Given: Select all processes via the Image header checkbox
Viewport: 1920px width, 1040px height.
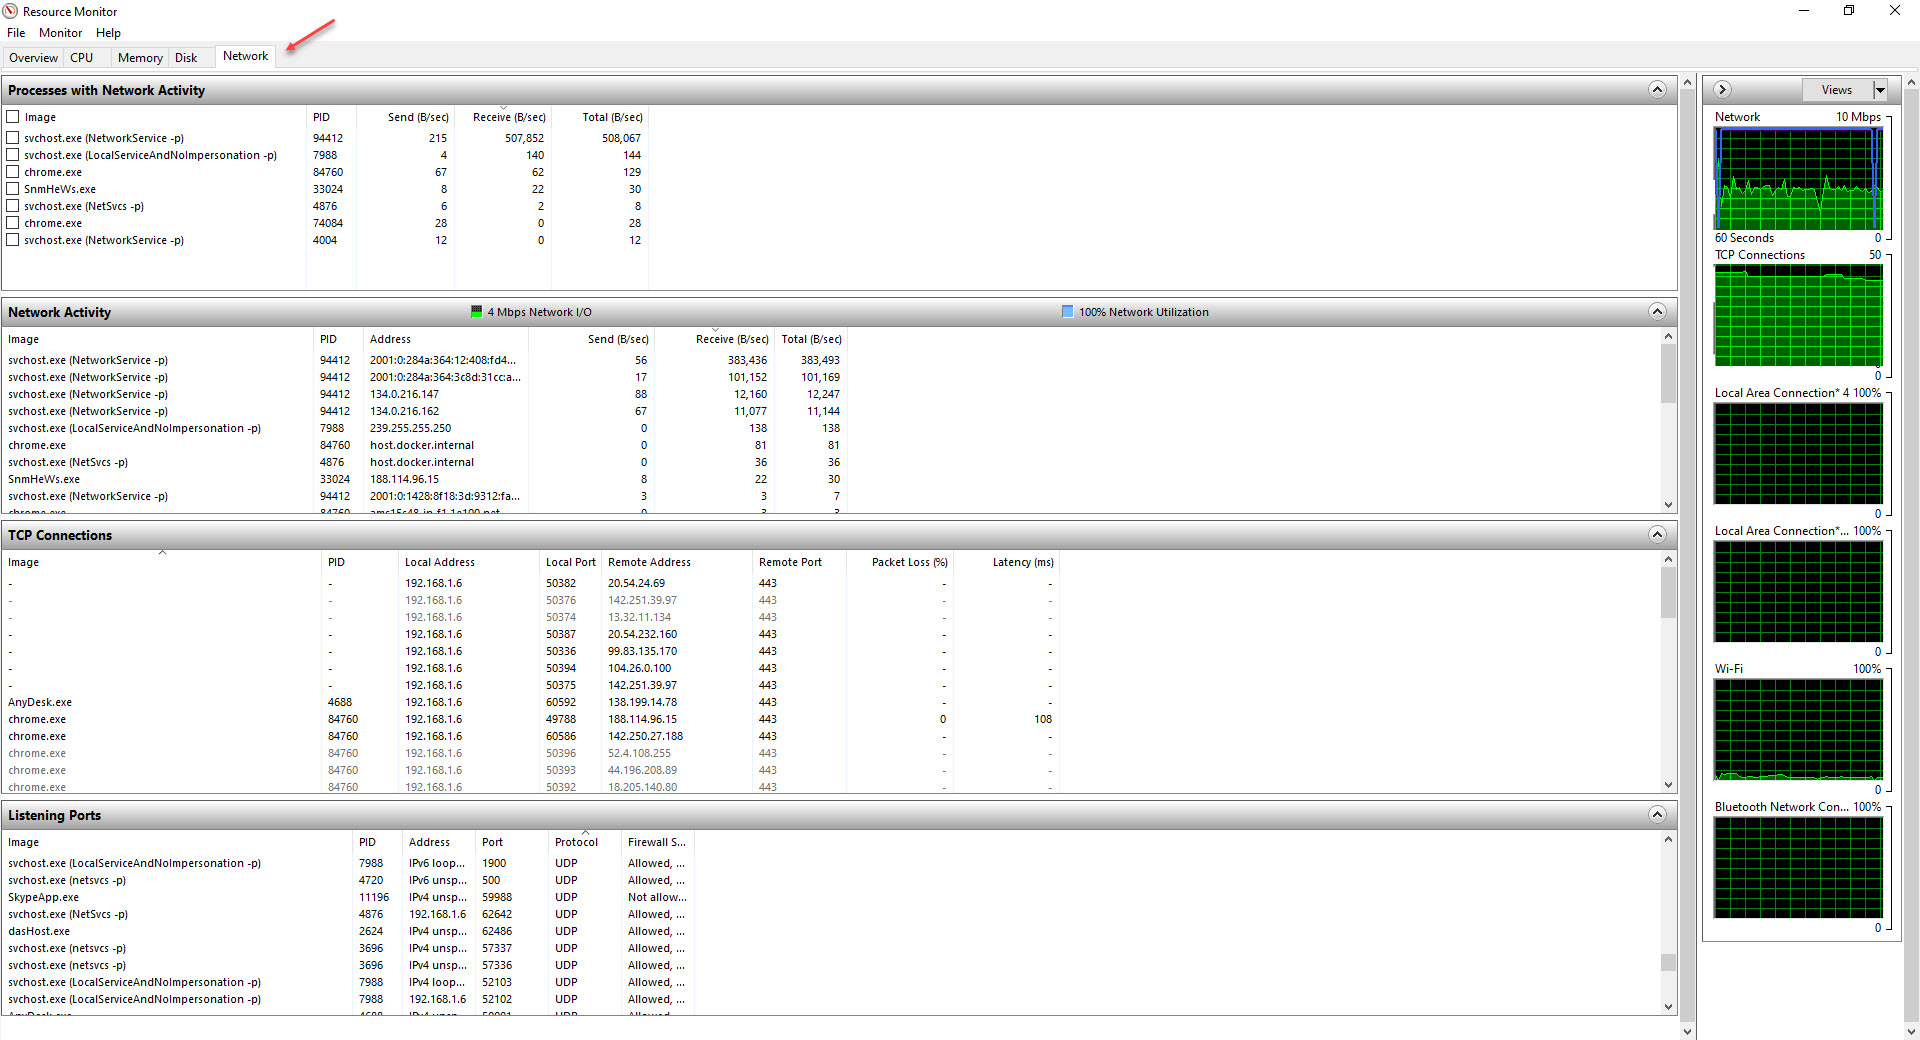Looking at the screenshot, I should tap(12, 116).
